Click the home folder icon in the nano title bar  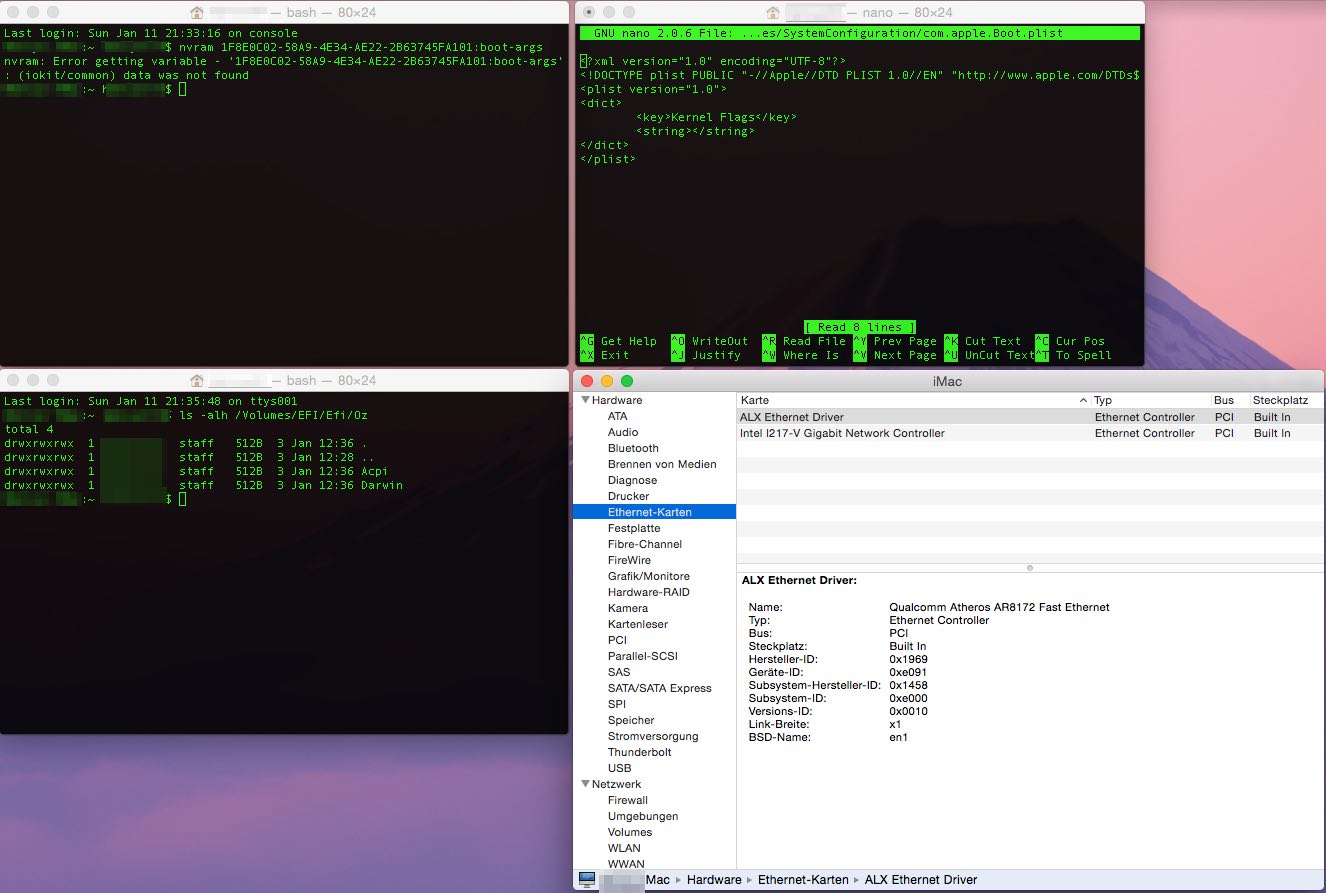click(x=773, y=13)
